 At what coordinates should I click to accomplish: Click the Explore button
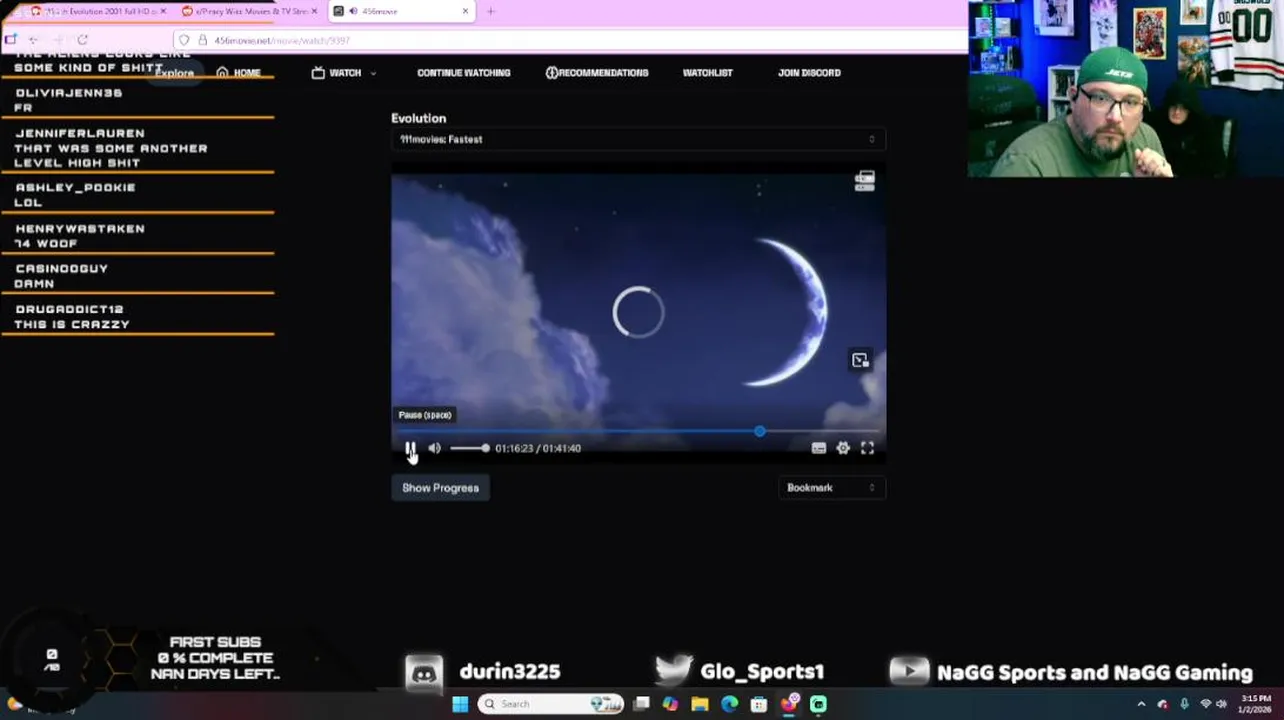(x=174, y=72)
